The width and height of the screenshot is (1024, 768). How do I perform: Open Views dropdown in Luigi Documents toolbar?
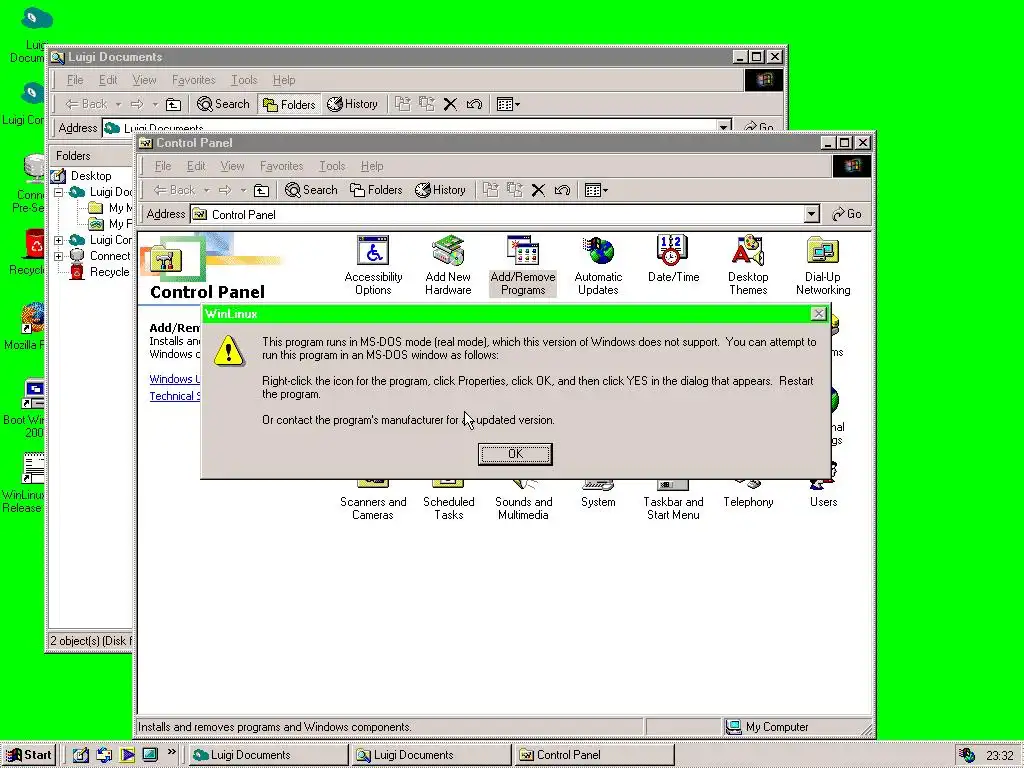click(508, 104)
